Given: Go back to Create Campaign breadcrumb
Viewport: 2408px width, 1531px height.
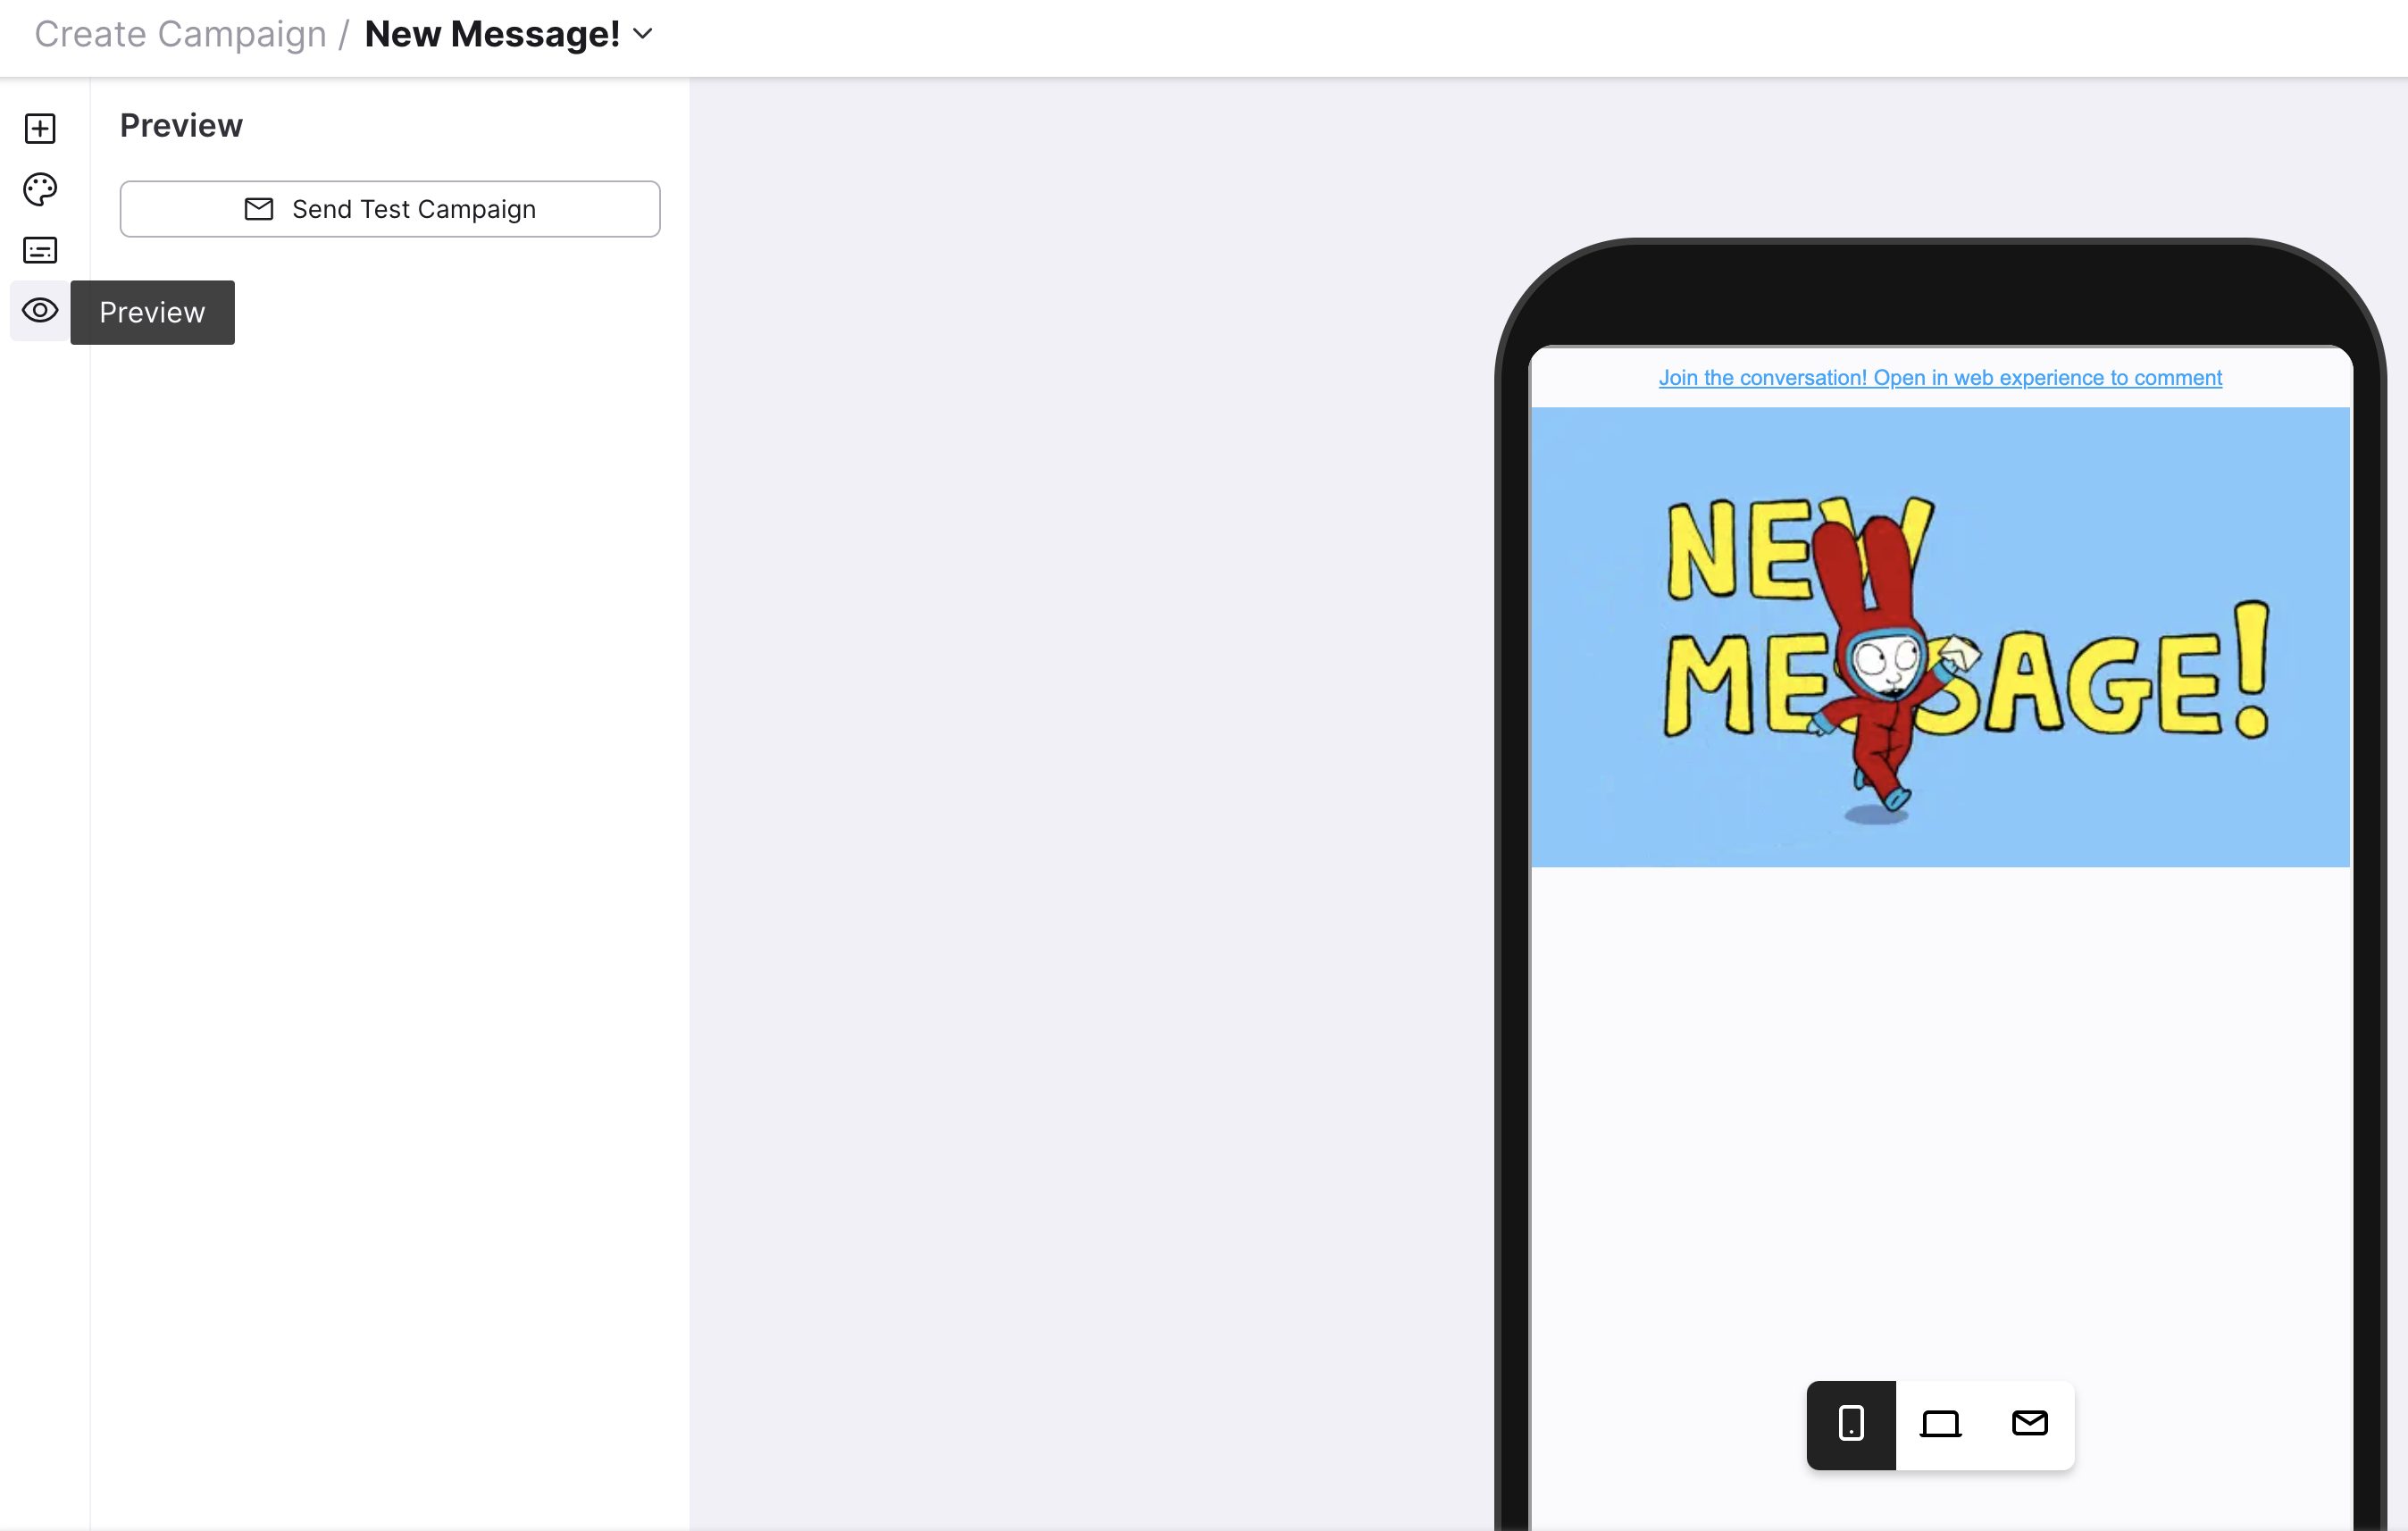Looking at the screenshot, I should tap(180, 34).
